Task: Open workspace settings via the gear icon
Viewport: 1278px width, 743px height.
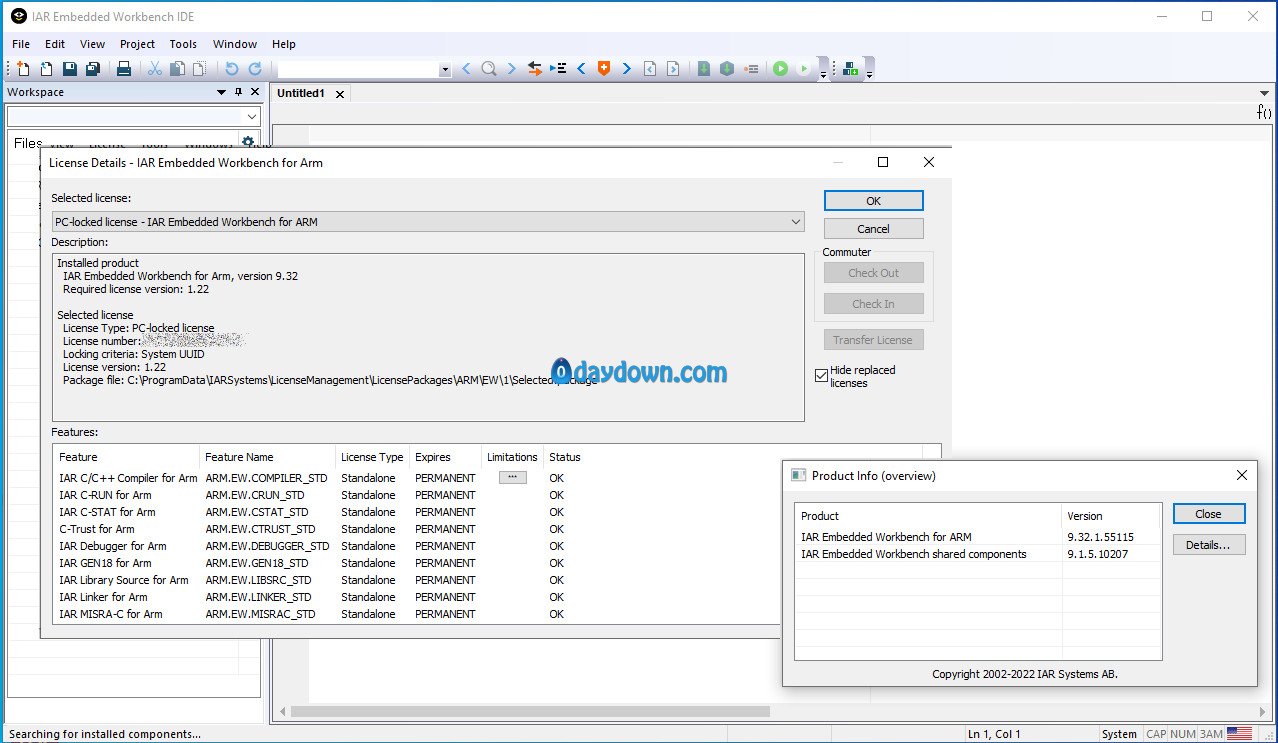Action: [249, 142]
